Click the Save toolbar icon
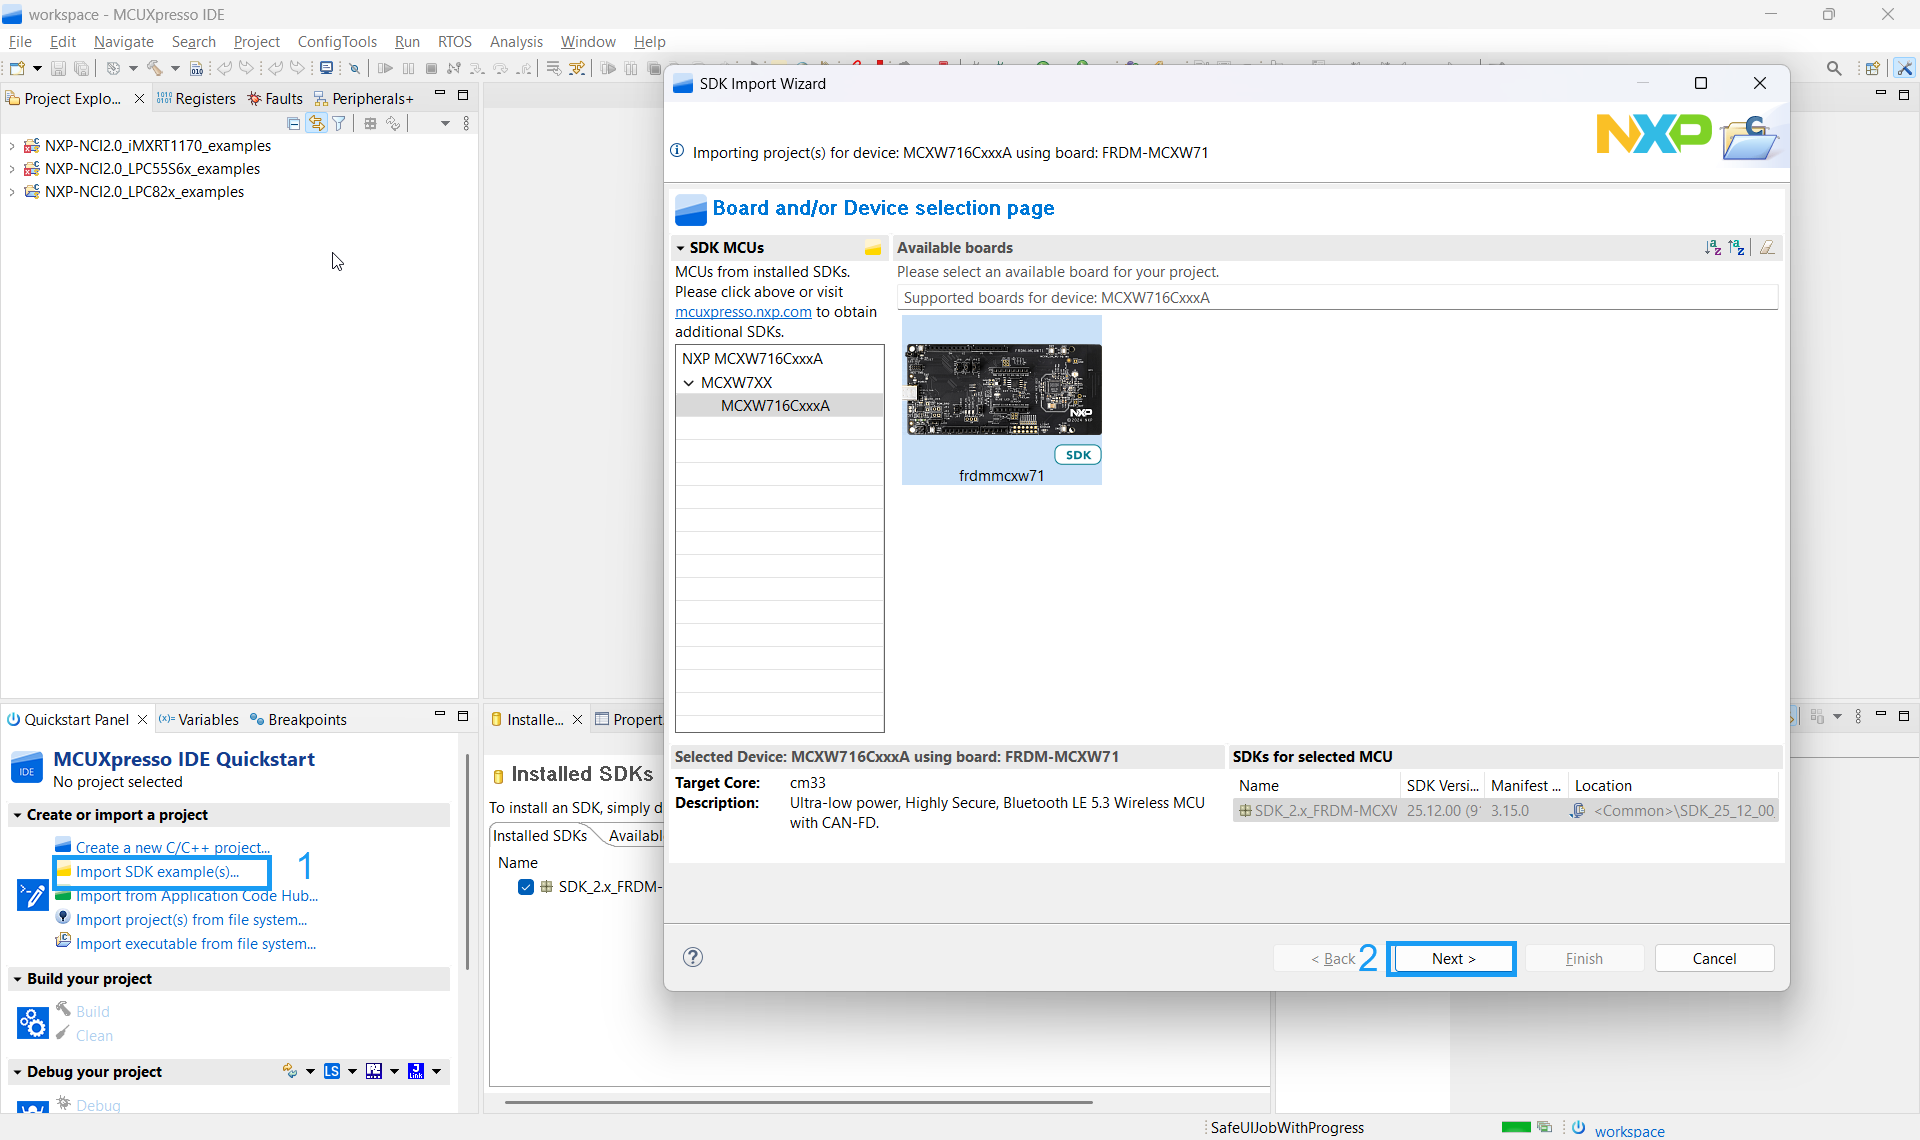Image resolution: width=1920 pixels, height=1140 pixels. pyautogui.click(x=58, y=68)
